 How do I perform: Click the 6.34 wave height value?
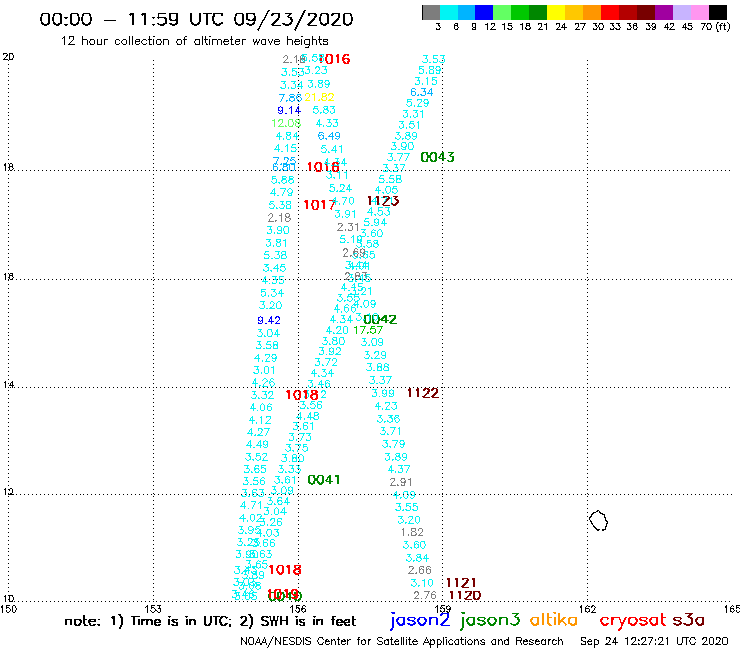(421, 92)
